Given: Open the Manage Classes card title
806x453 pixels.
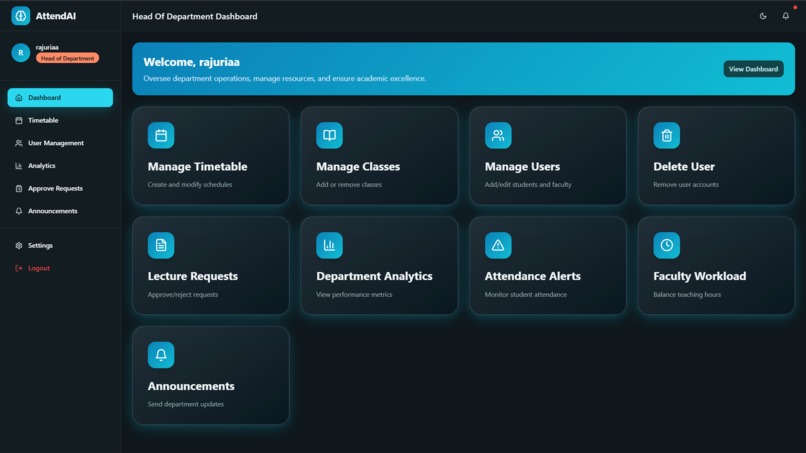Looking at the screenshot, I should [358, 167].
